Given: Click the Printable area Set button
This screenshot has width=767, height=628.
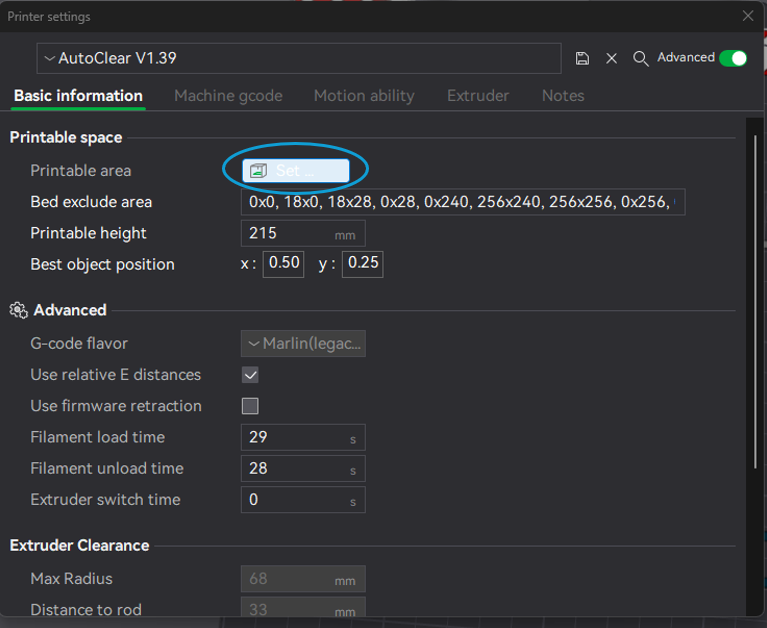Looking at the screenshot, I should click(296, 171).
